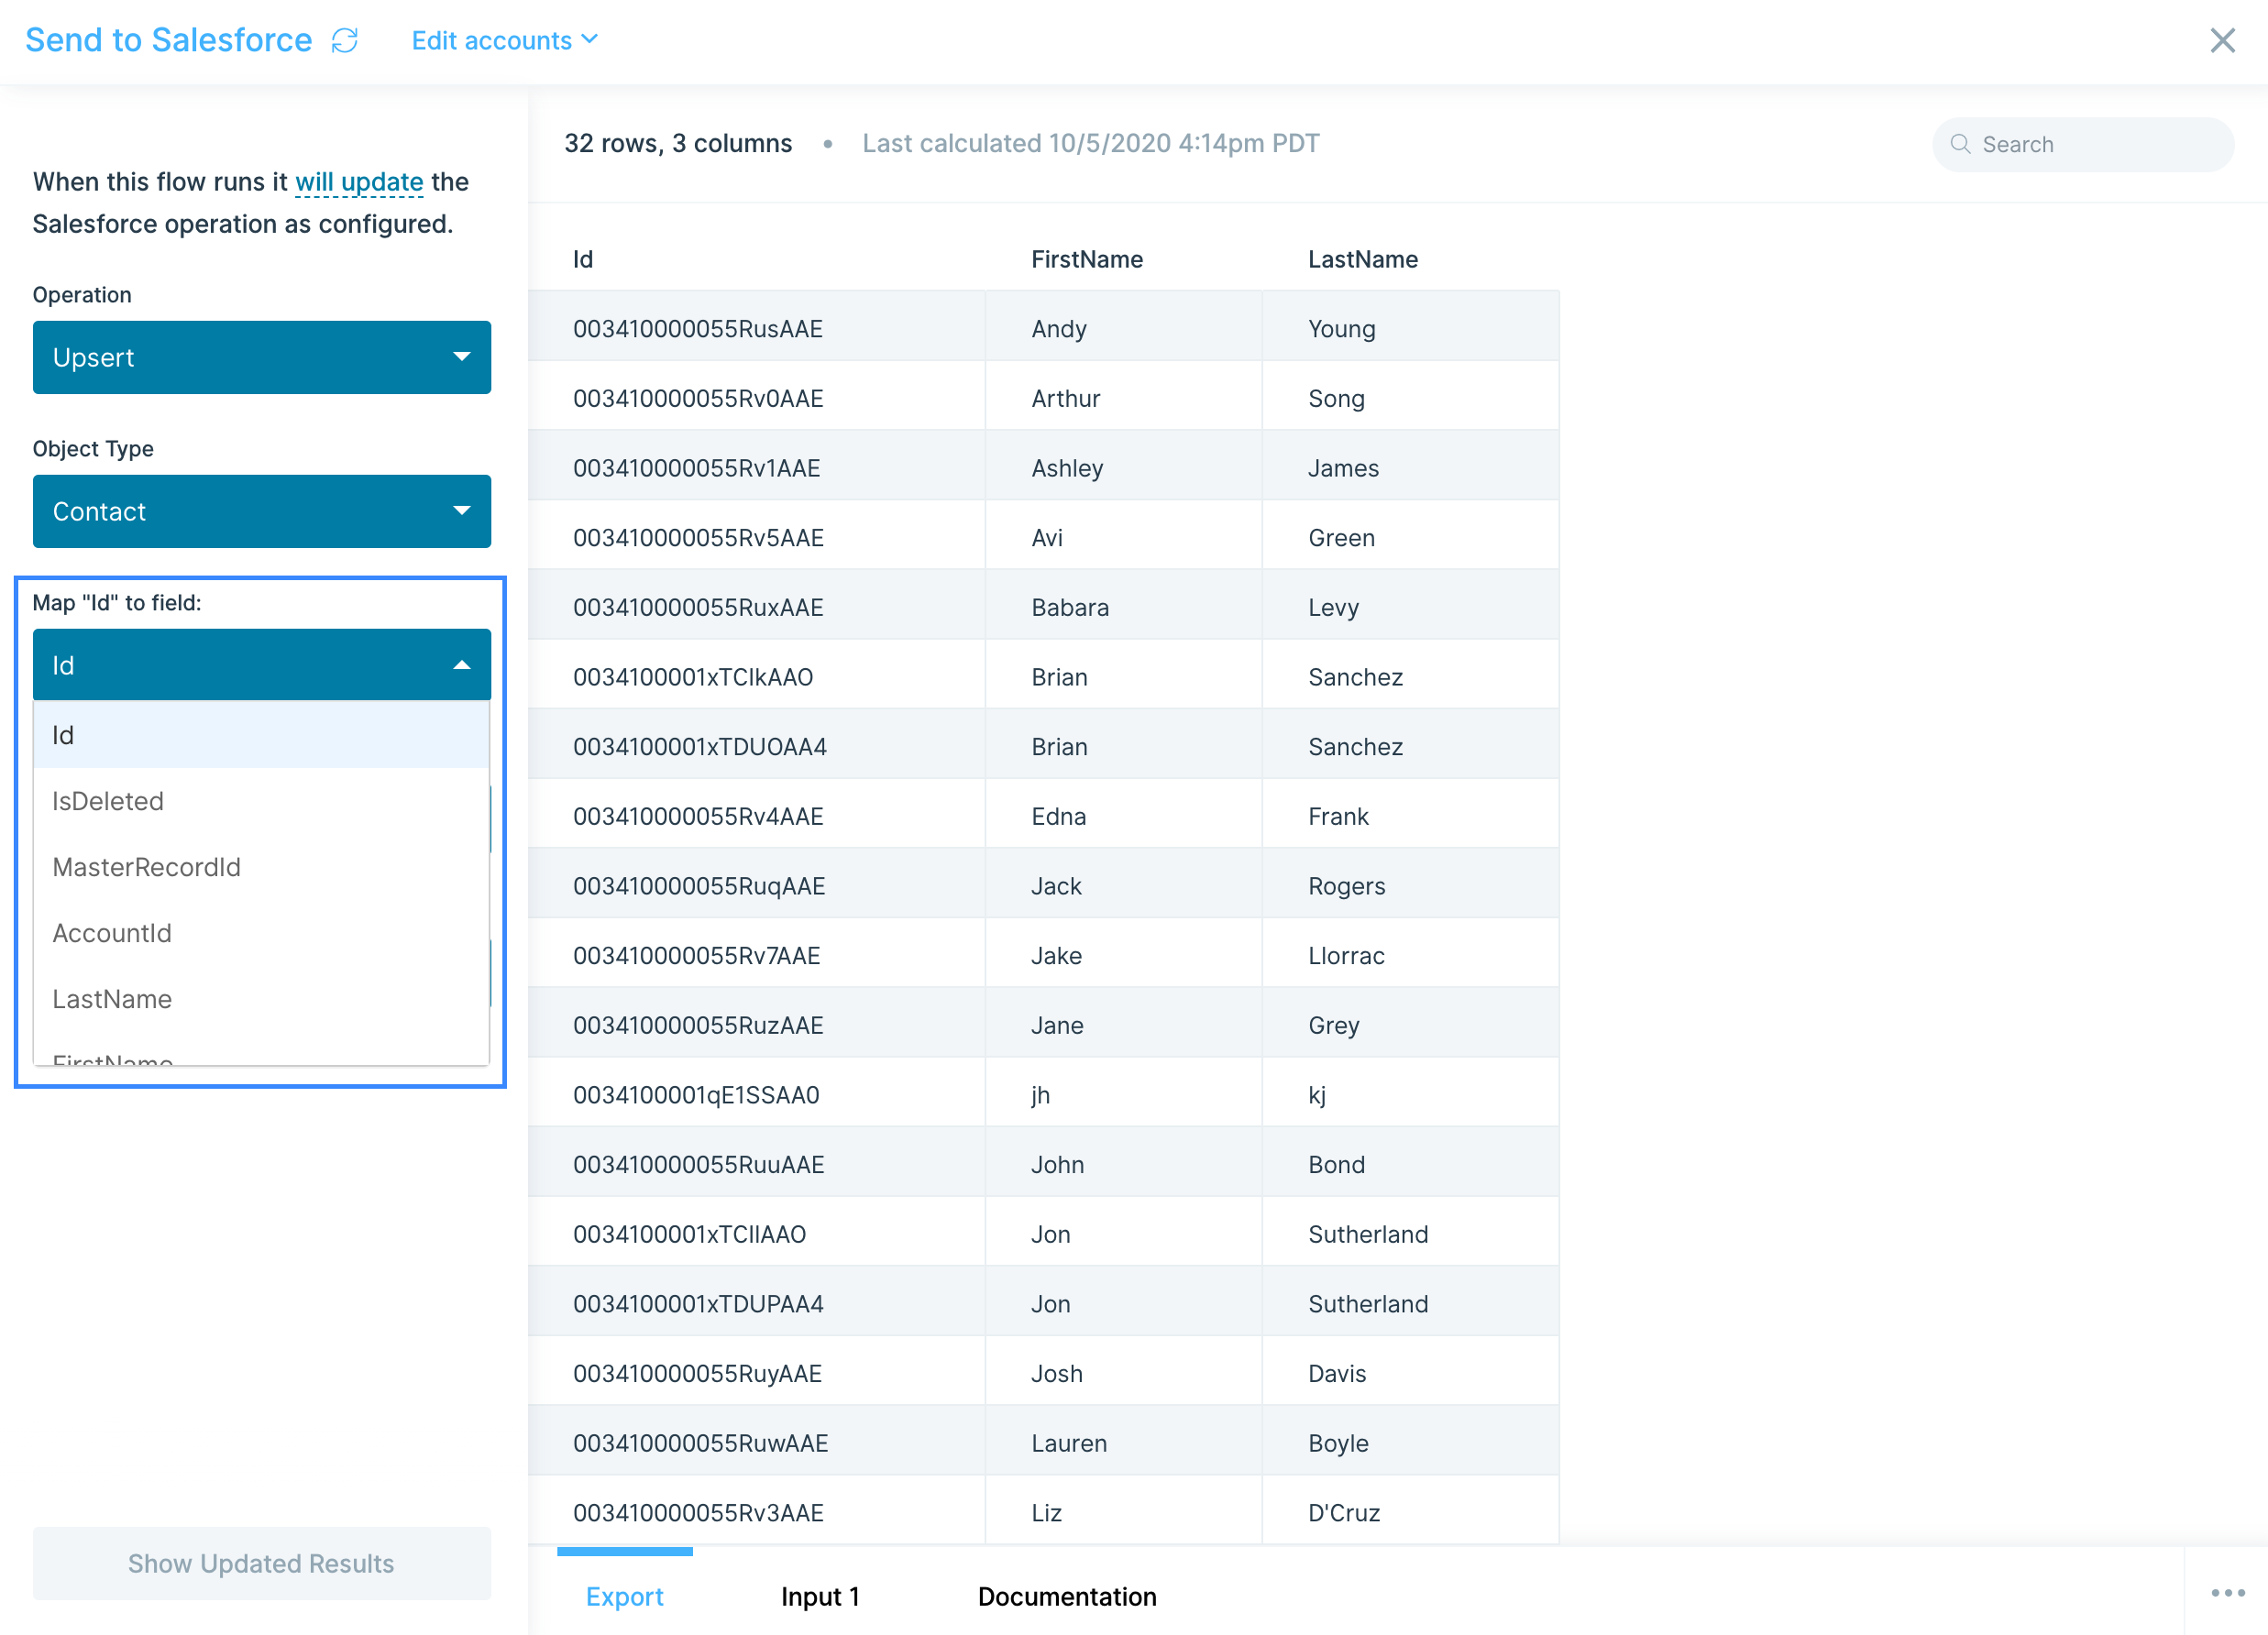Choose MasterRecordId in the dropdown list
Image resolution: width=2268 pixels, height=1635 pixels.
point(146,867)
